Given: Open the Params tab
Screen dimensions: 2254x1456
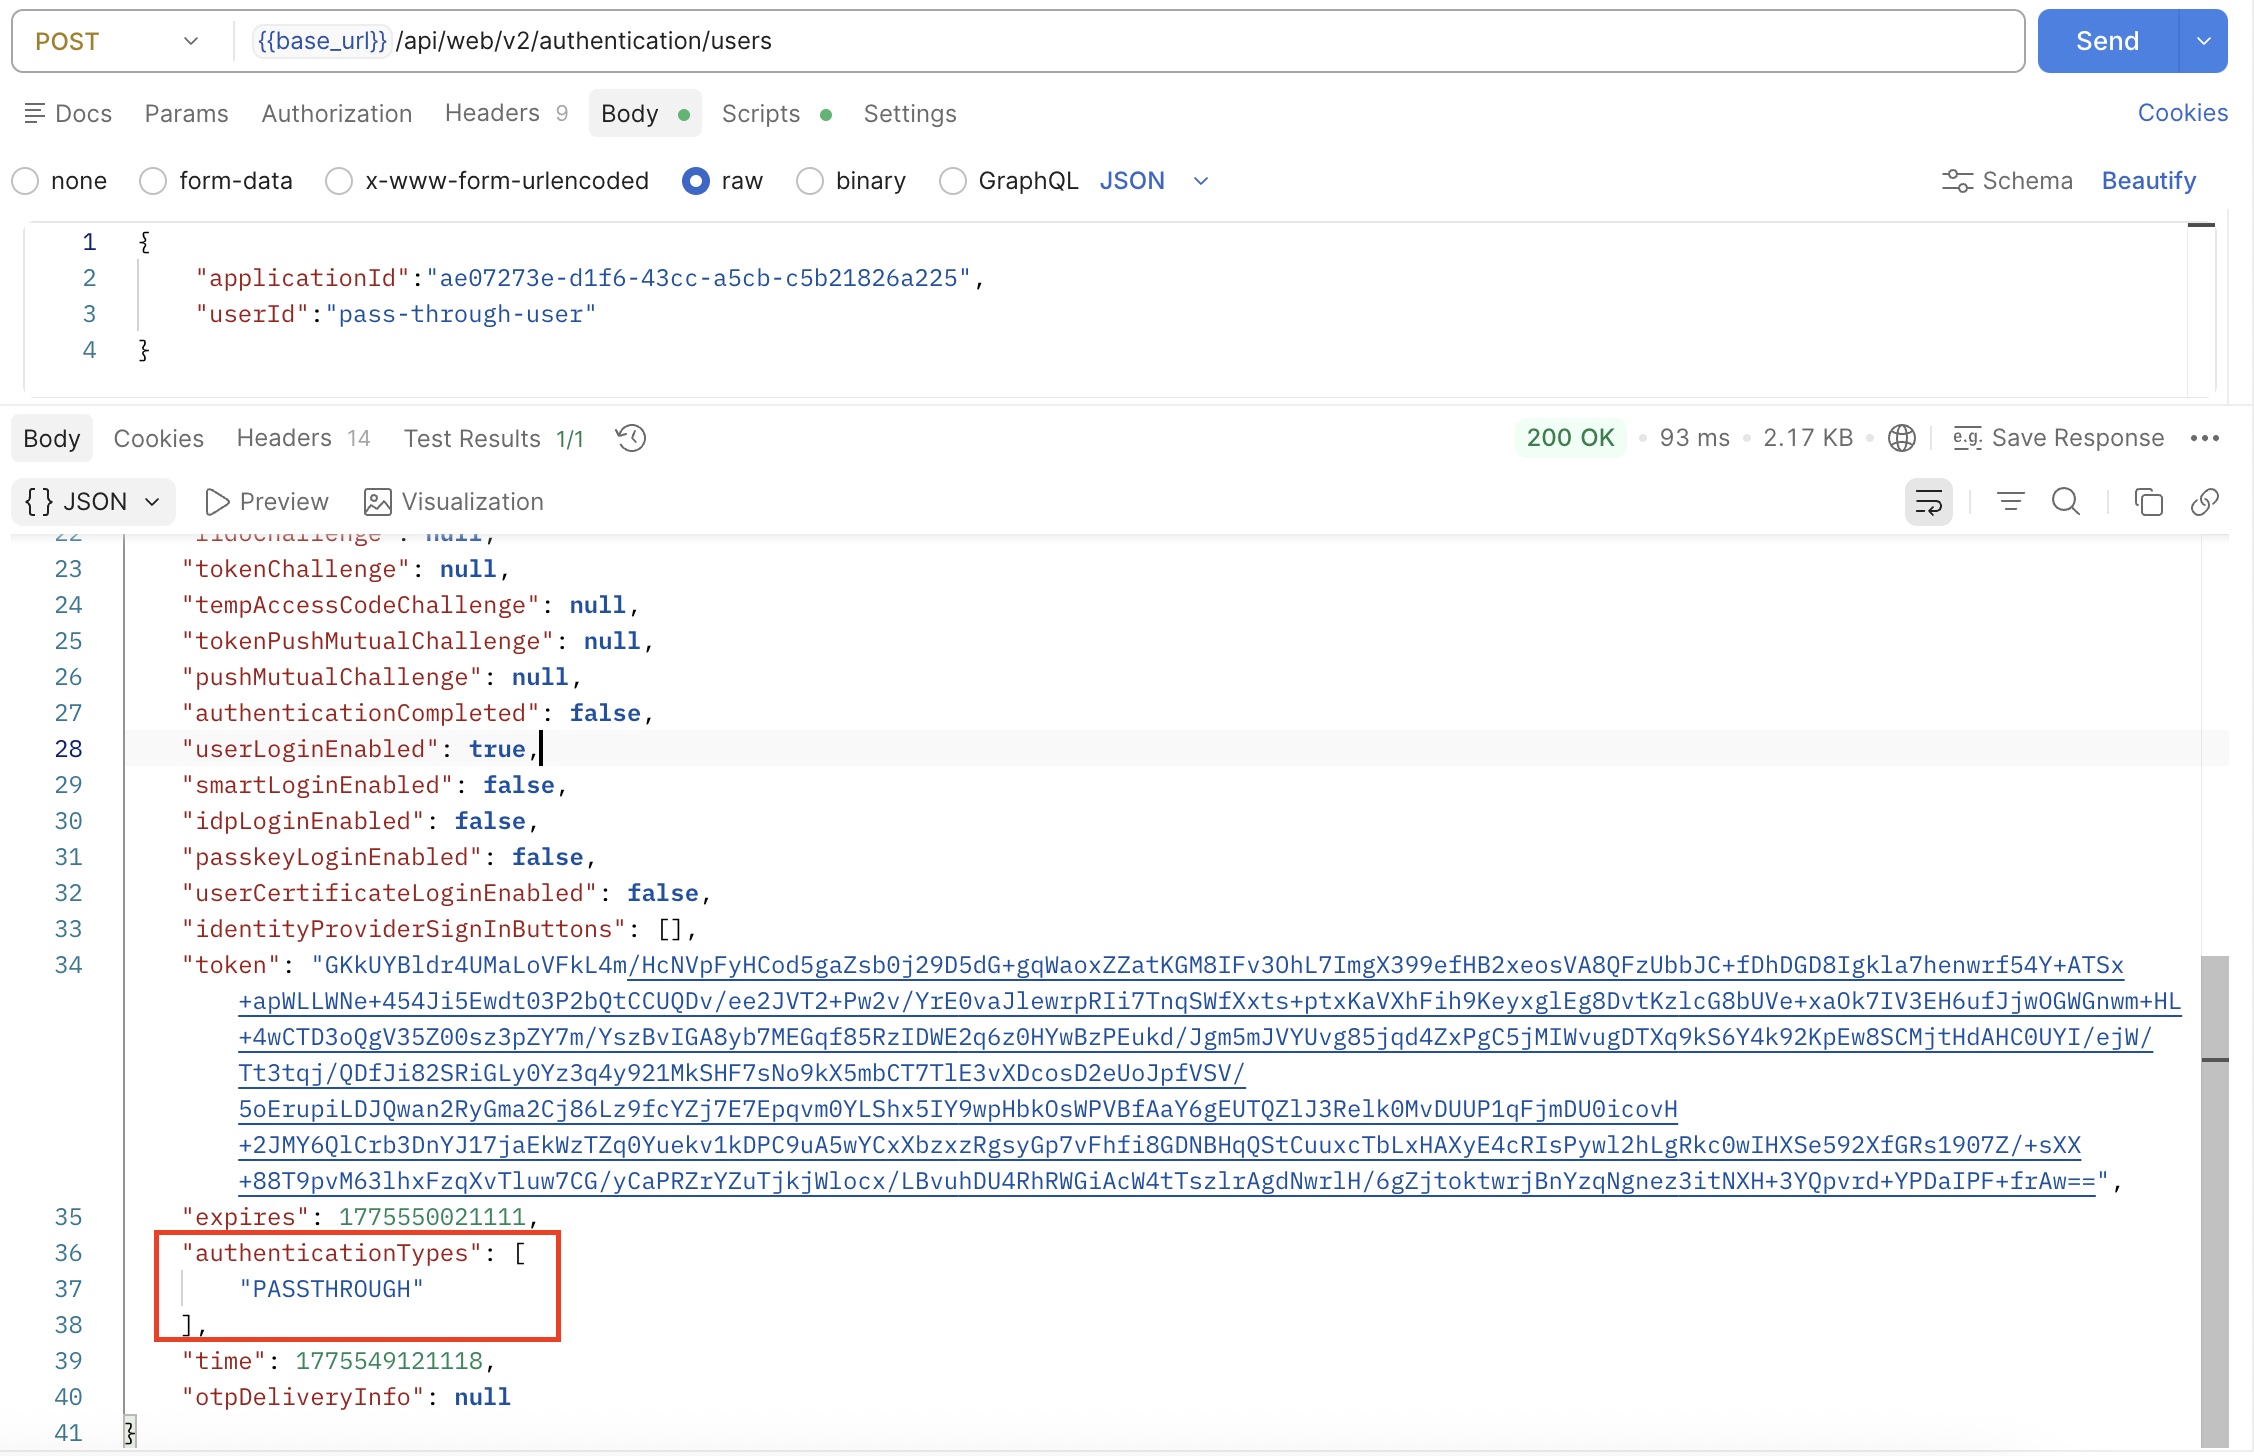Looking at the screenshot, I should 186,113.
